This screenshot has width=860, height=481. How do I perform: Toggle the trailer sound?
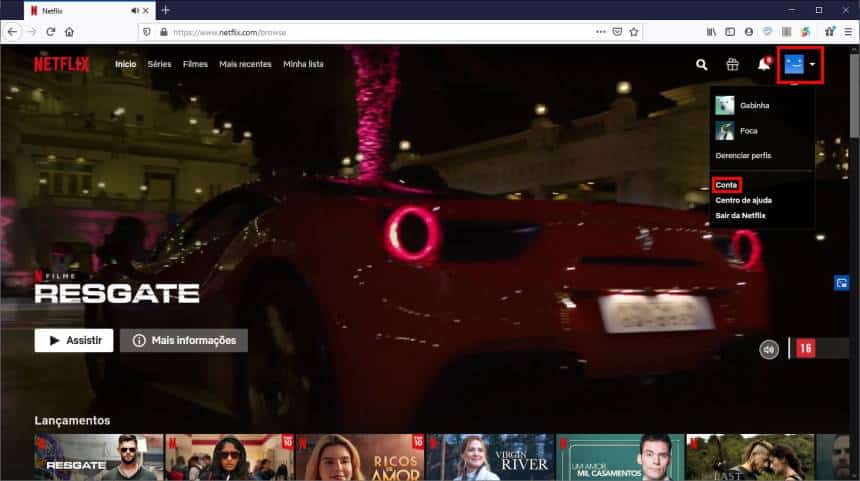(x=769, y=349)
